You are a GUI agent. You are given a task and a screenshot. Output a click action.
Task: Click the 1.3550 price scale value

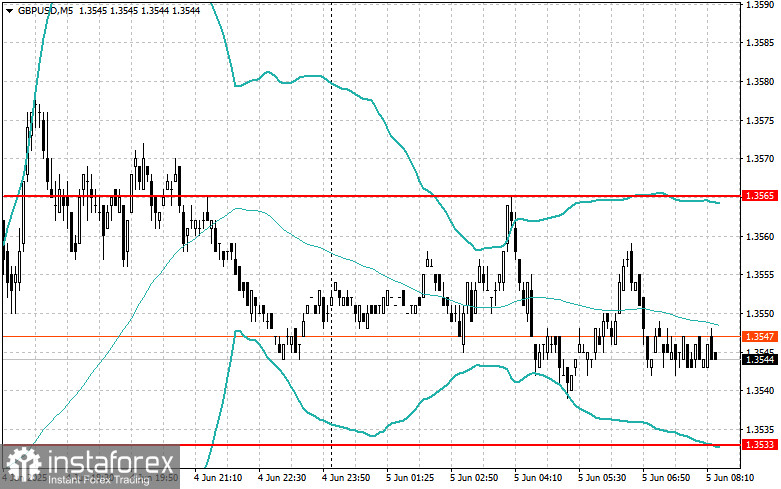click(760, 313)
